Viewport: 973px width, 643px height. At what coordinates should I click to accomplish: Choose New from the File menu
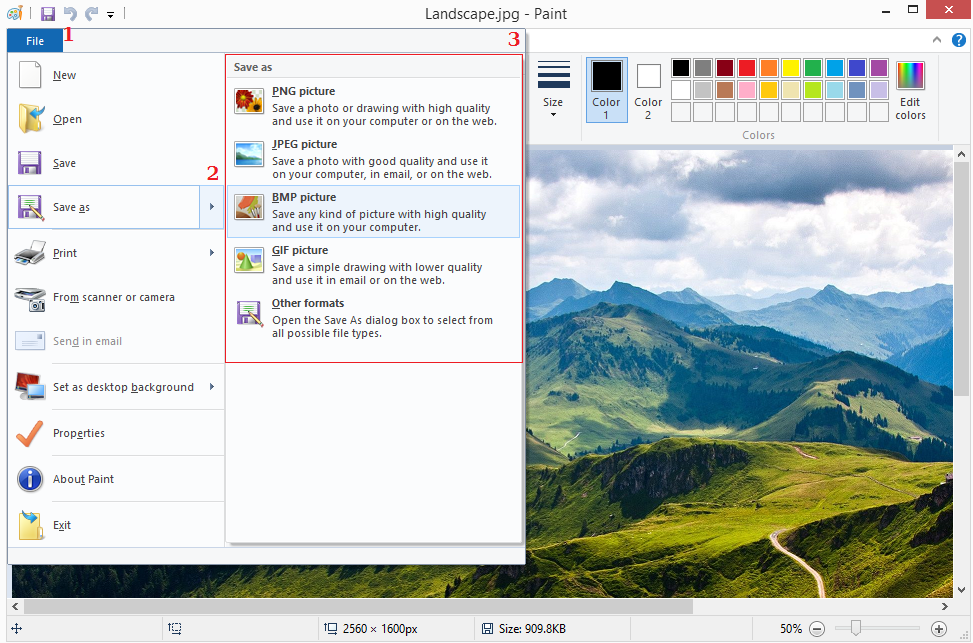pos(115,75)
